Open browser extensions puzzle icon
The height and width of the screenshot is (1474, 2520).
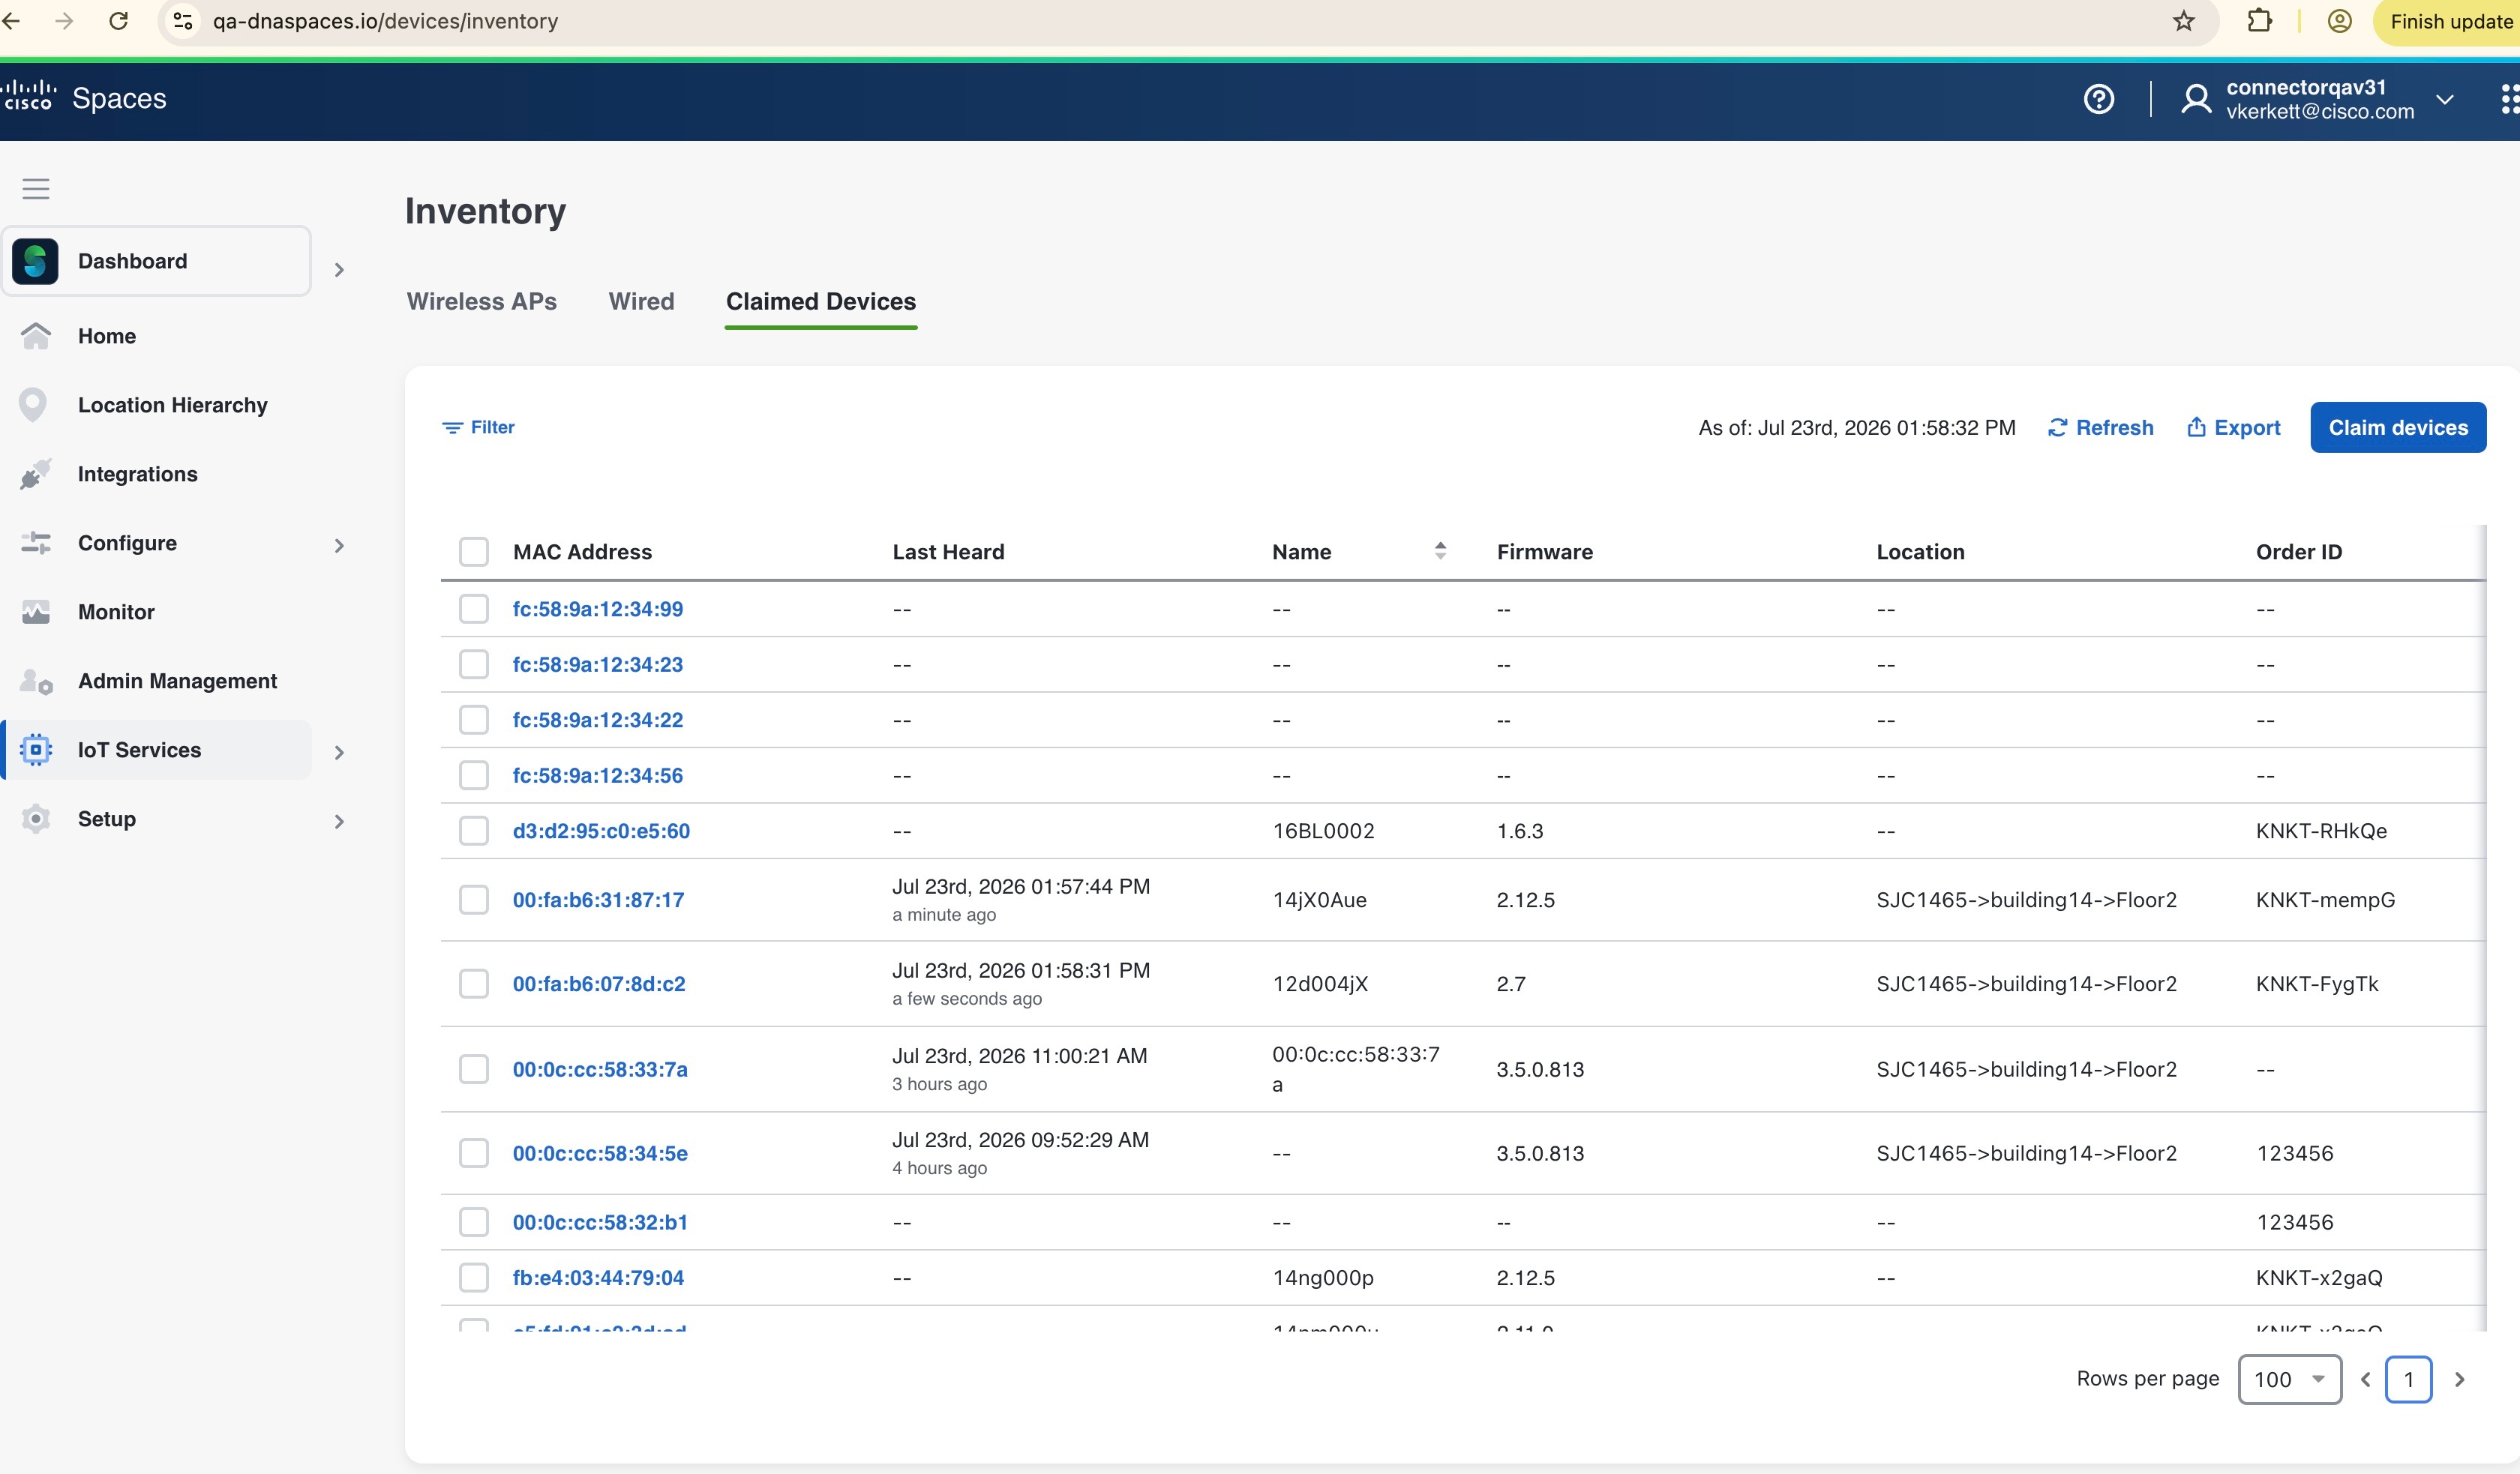2259,21
